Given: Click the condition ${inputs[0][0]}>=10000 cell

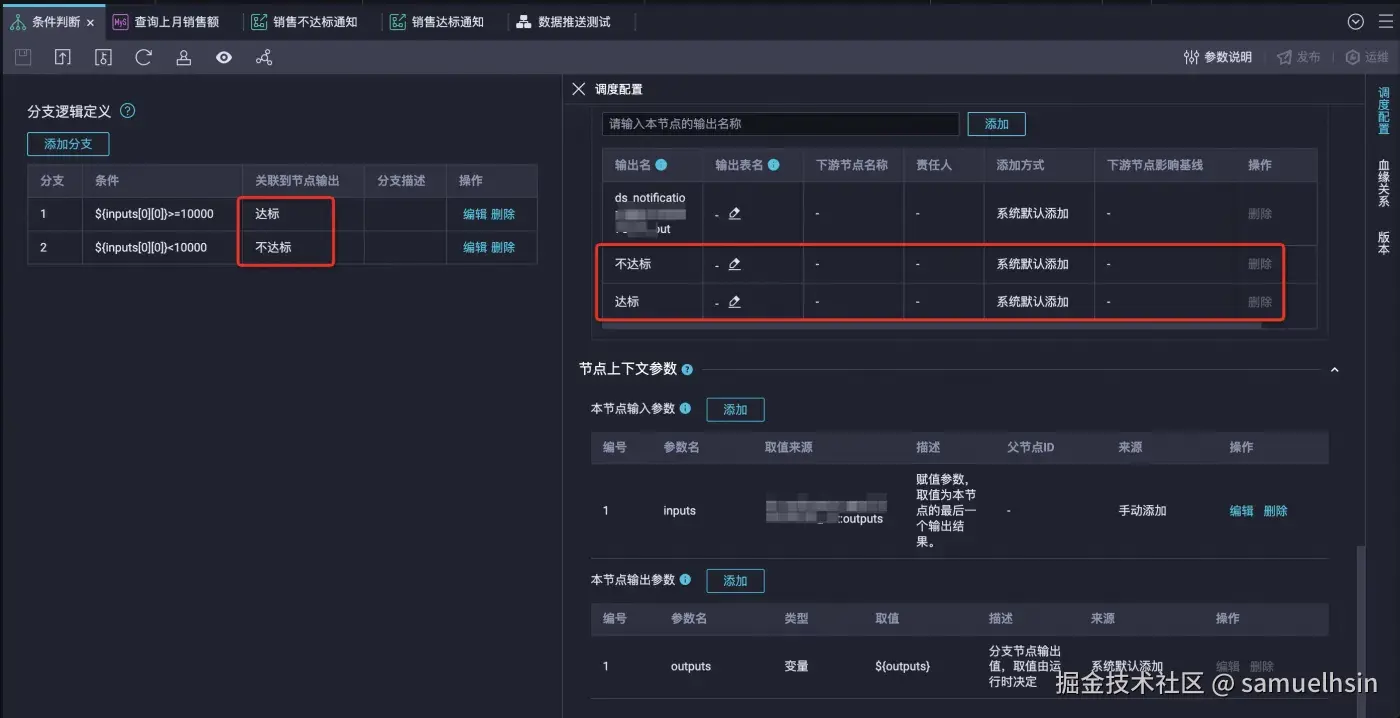Looking at the screenshot, I should pyautogui.click(x=154, y=214).
